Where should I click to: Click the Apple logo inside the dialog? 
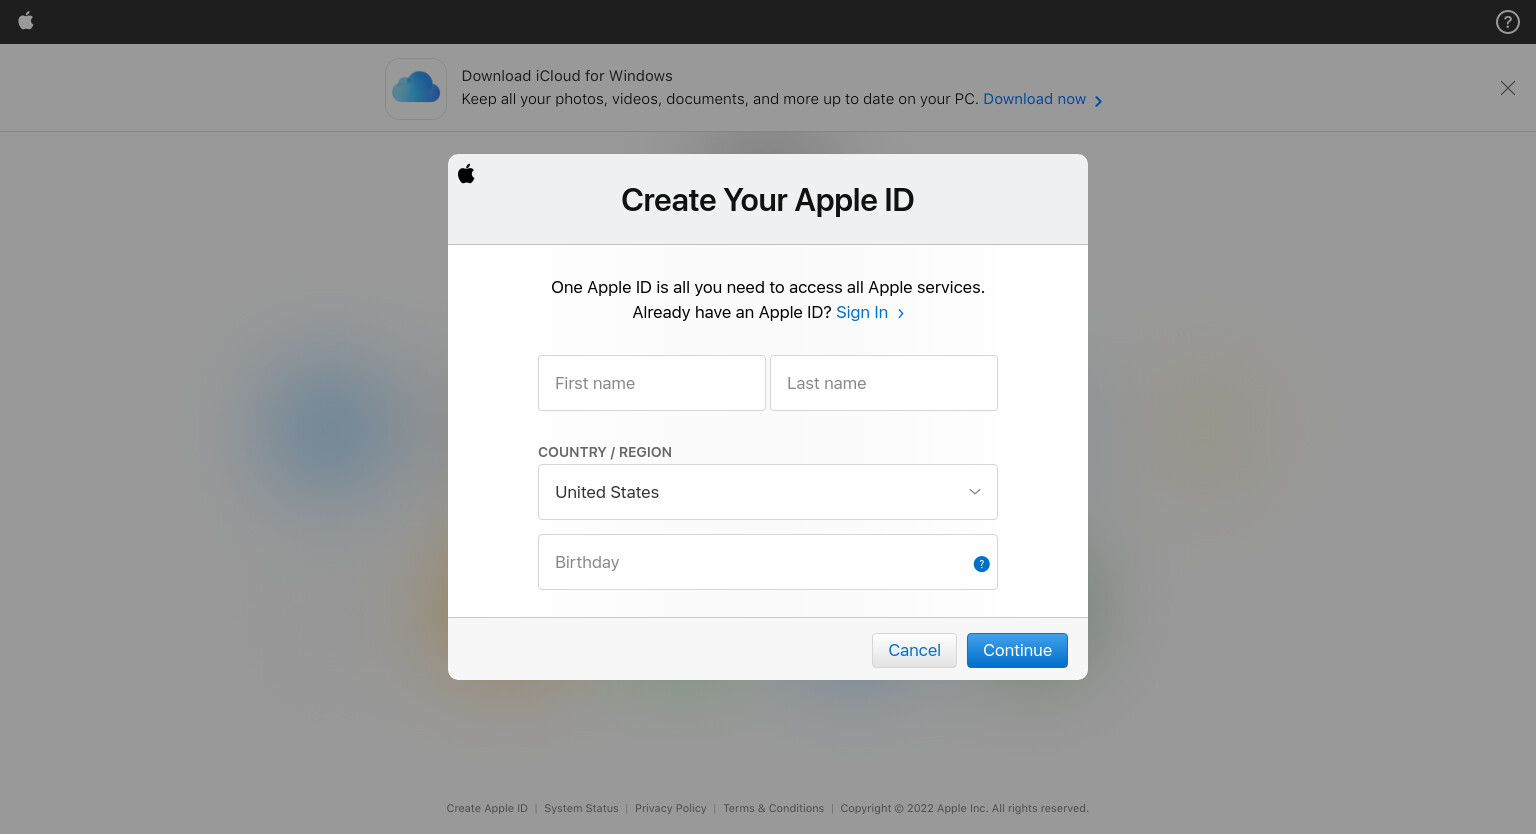pos(466,174)
